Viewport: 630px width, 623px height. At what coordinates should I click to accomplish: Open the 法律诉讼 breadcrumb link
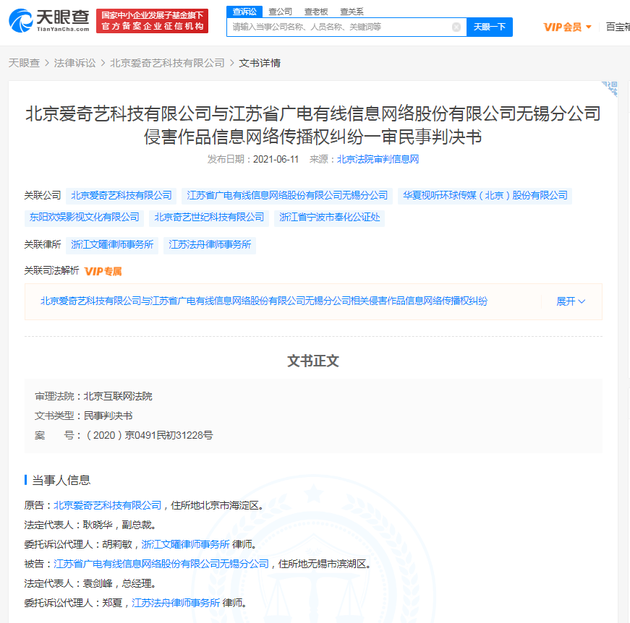click(x=75, y=63)
